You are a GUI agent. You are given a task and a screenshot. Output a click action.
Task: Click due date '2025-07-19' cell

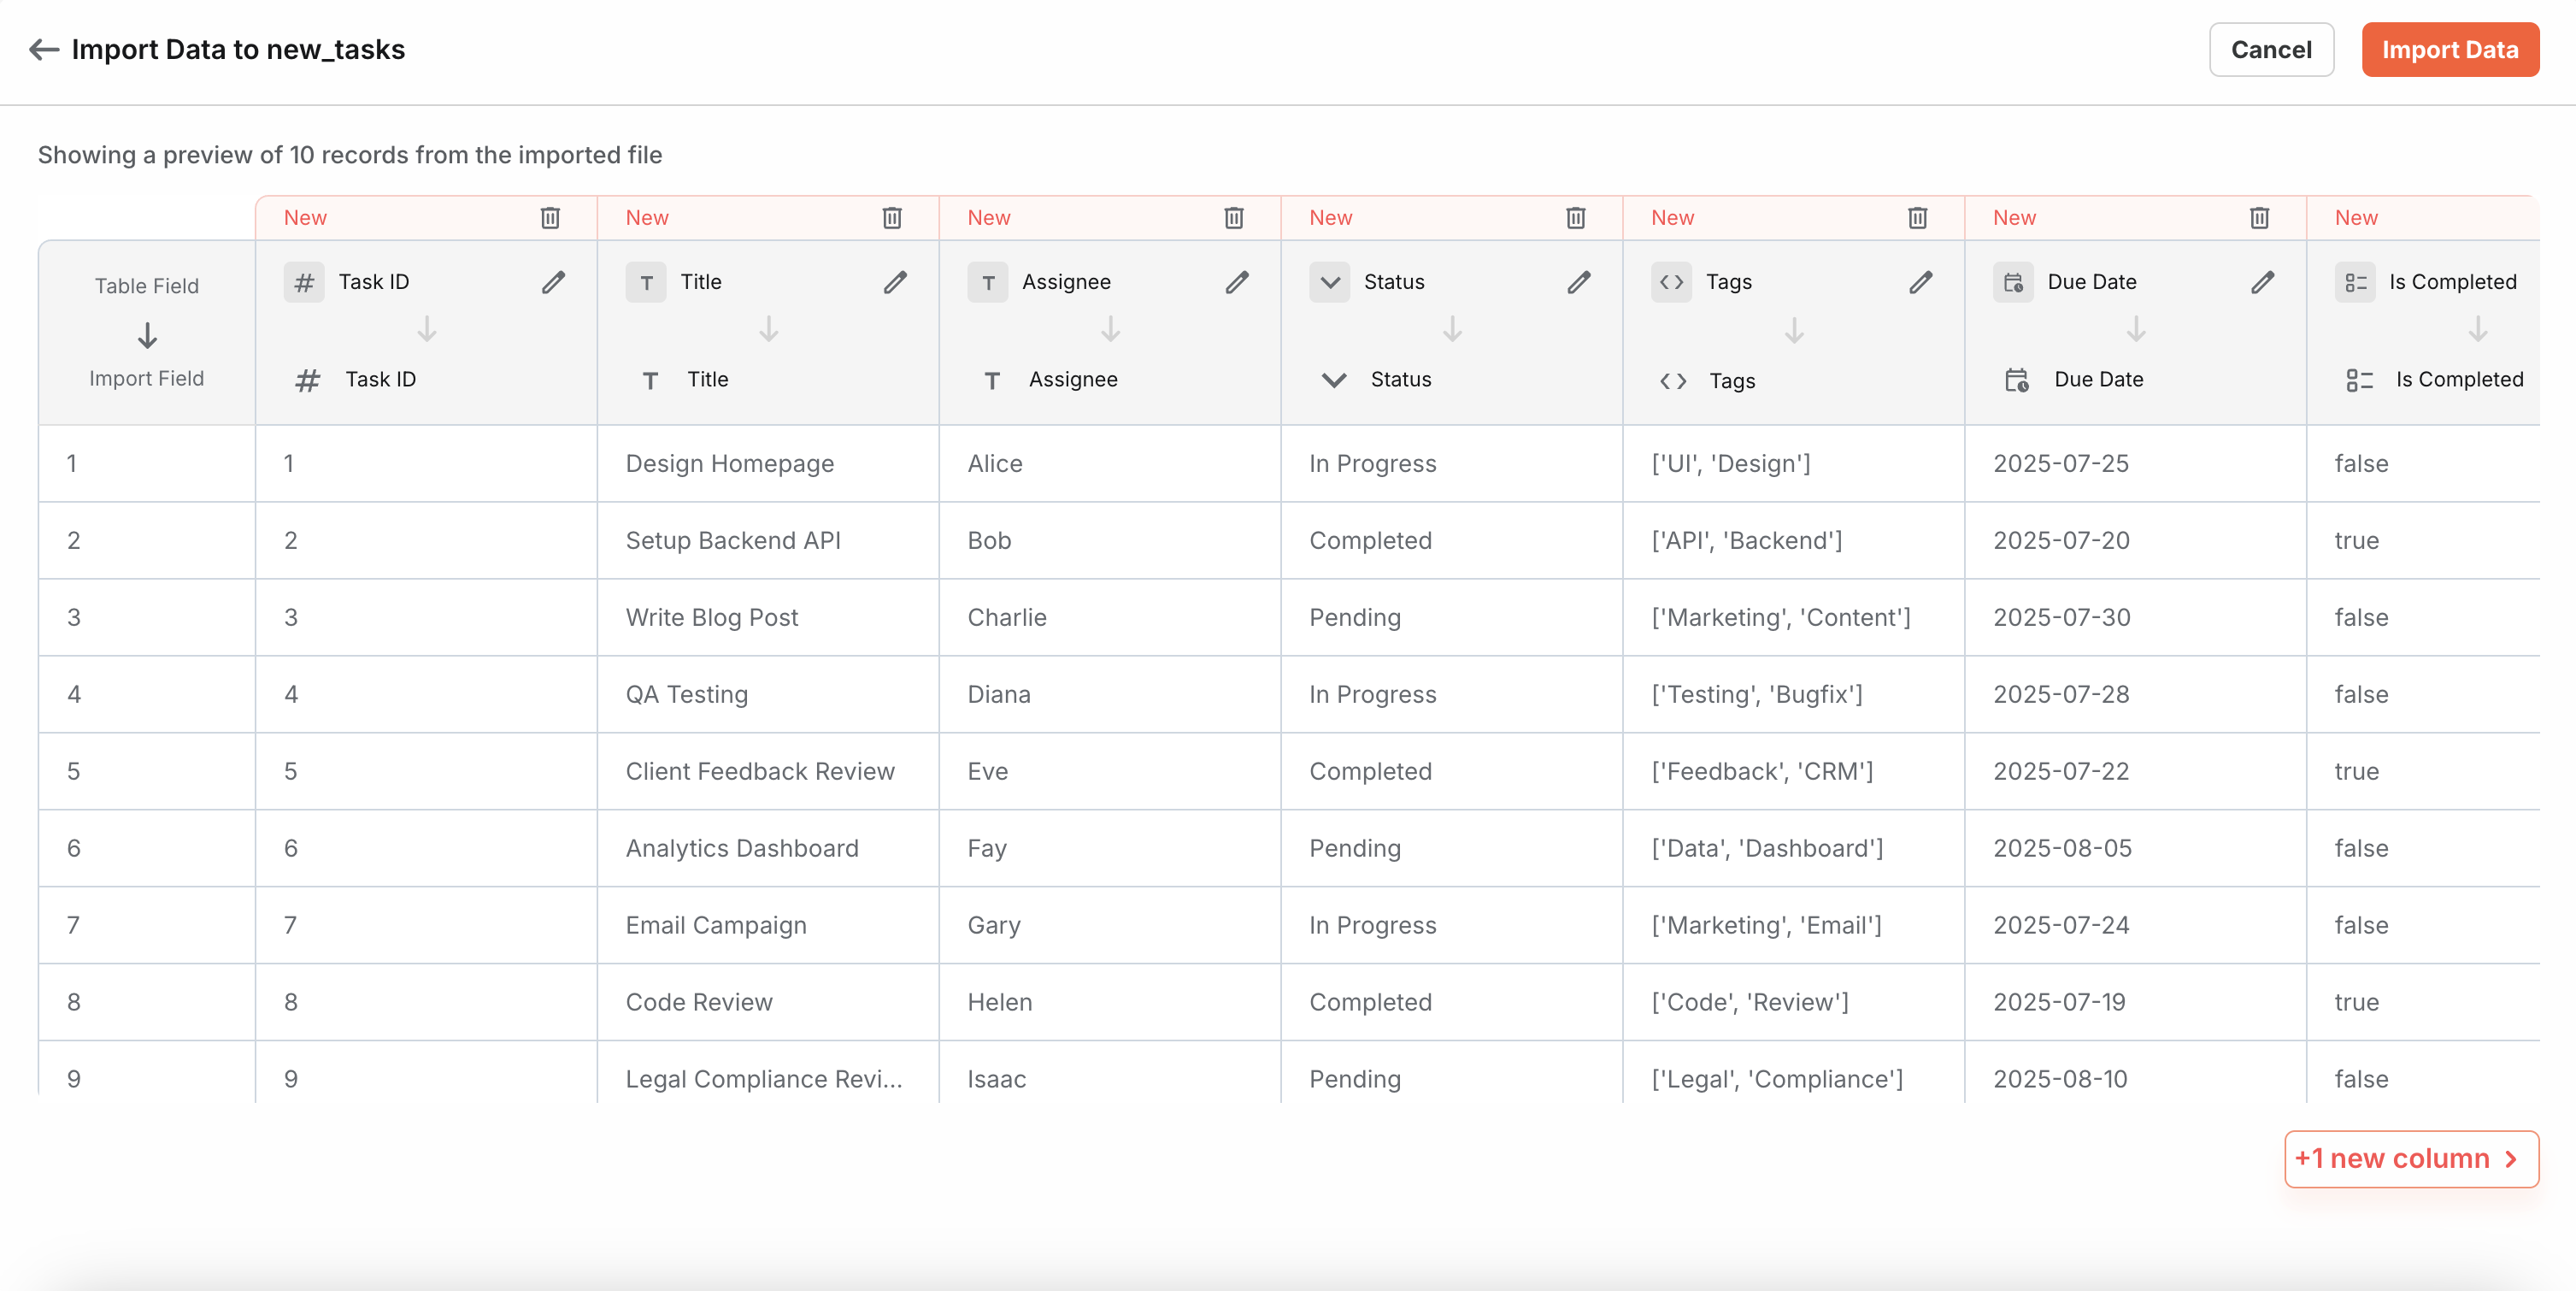tap(2136, 1002)
